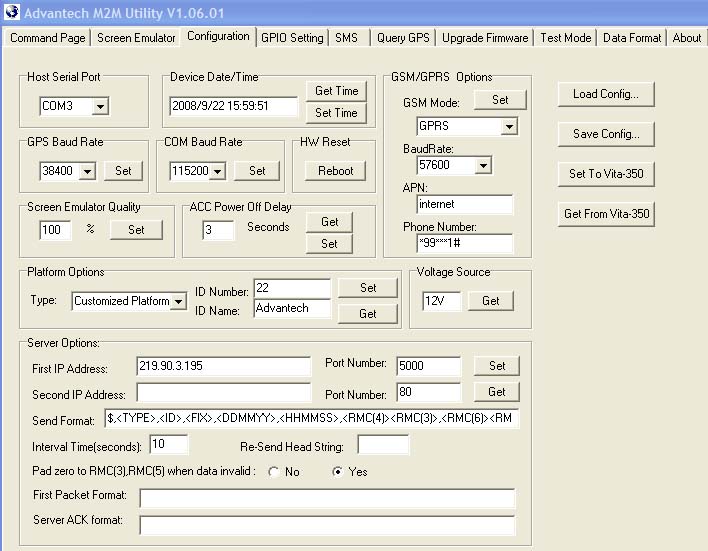Click Get button in Voltage Source

490,301
